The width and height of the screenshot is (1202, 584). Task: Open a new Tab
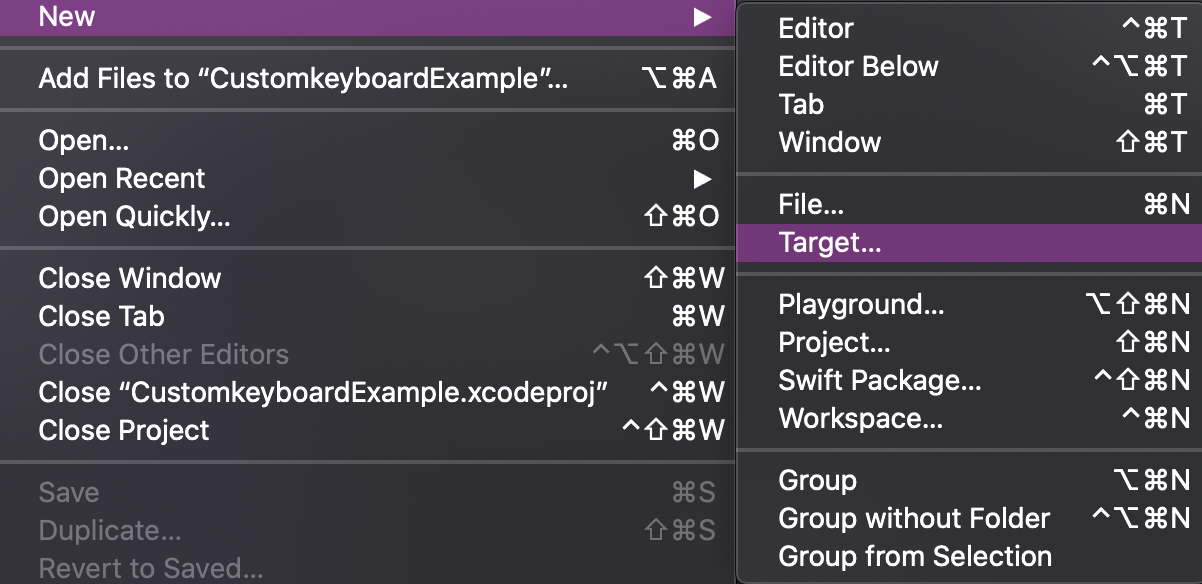(x=798, y=104)
